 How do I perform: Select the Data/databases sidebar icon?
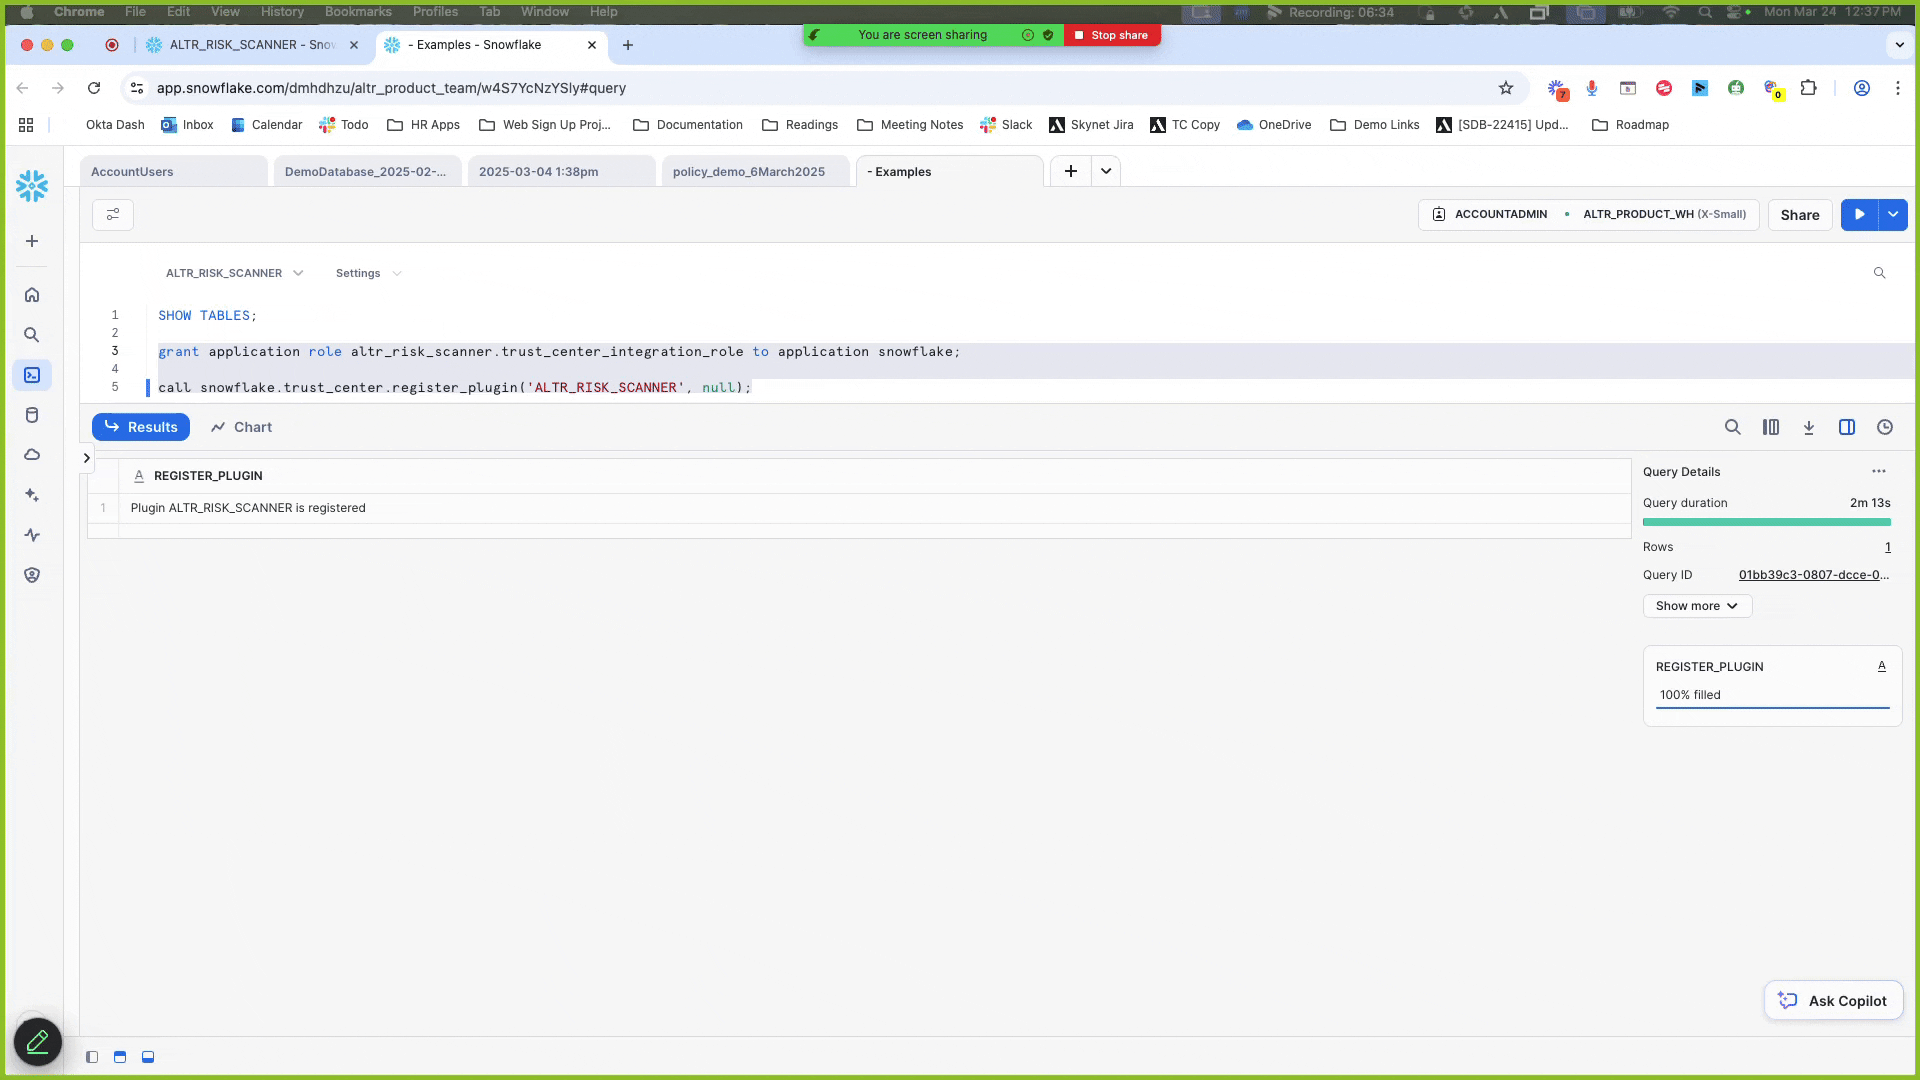(32, 415)
